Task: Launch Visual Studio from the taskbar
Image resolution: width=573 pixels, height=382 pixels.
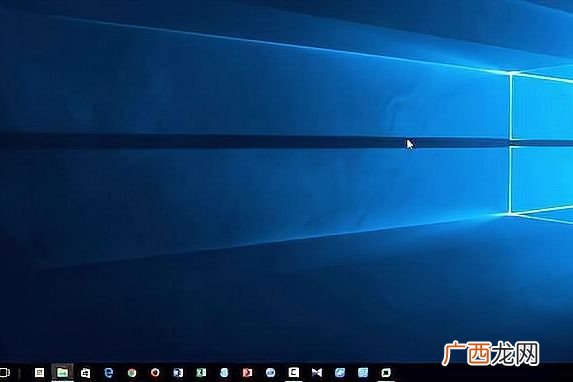Action: [317, 372]
